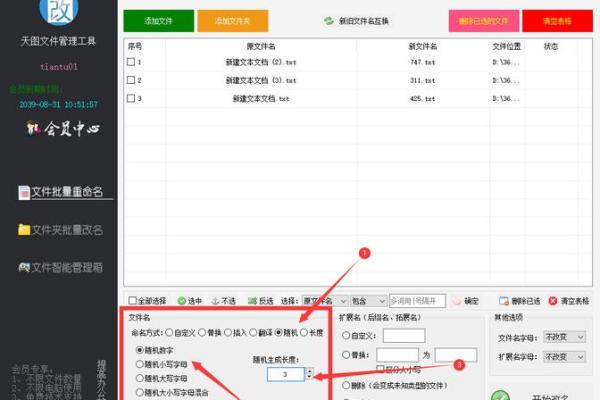This screenshot has width=600, height=400.
Task: Click the green 添加文件 button
Action: (158, 21)
